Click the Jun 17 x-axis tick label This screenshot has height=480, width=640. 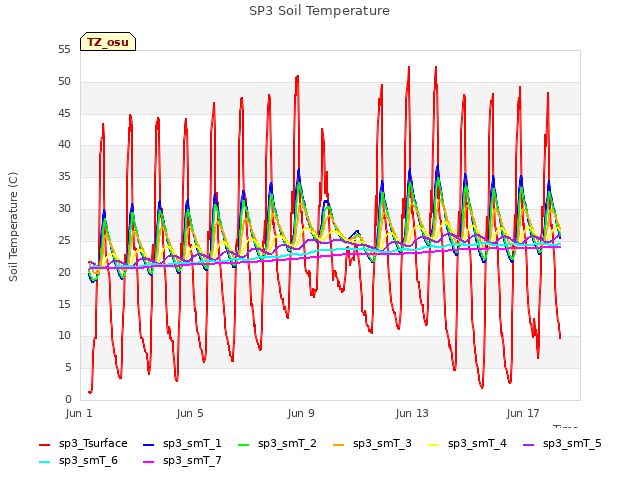523,413
